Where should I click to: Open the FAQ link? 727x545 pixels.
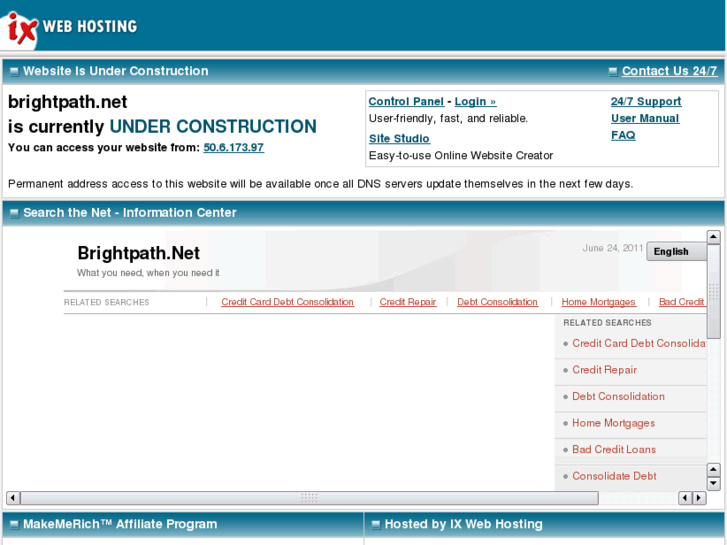(623, 135)
